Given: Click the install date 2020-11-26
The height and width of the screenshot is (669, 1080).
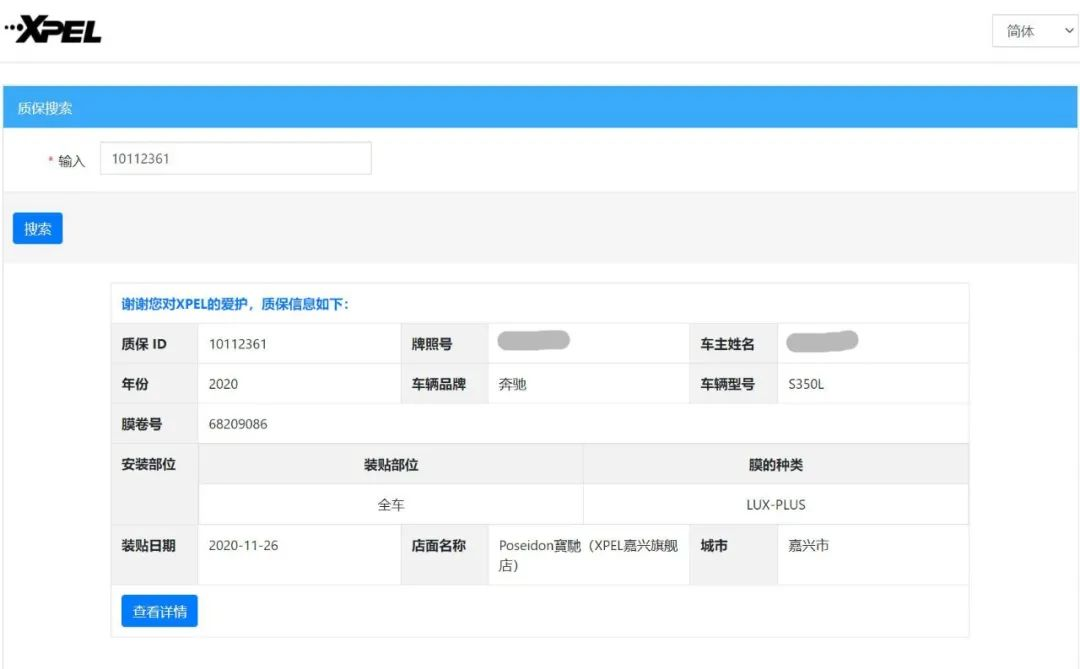Looking at the screenshot, I should pyautogui.click(x=243, y=545).
